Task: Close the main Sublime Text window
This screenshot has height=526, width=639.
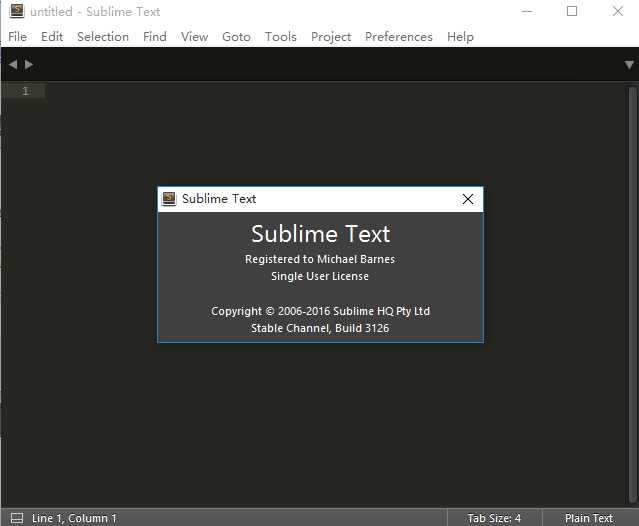Action: [618, 11]
